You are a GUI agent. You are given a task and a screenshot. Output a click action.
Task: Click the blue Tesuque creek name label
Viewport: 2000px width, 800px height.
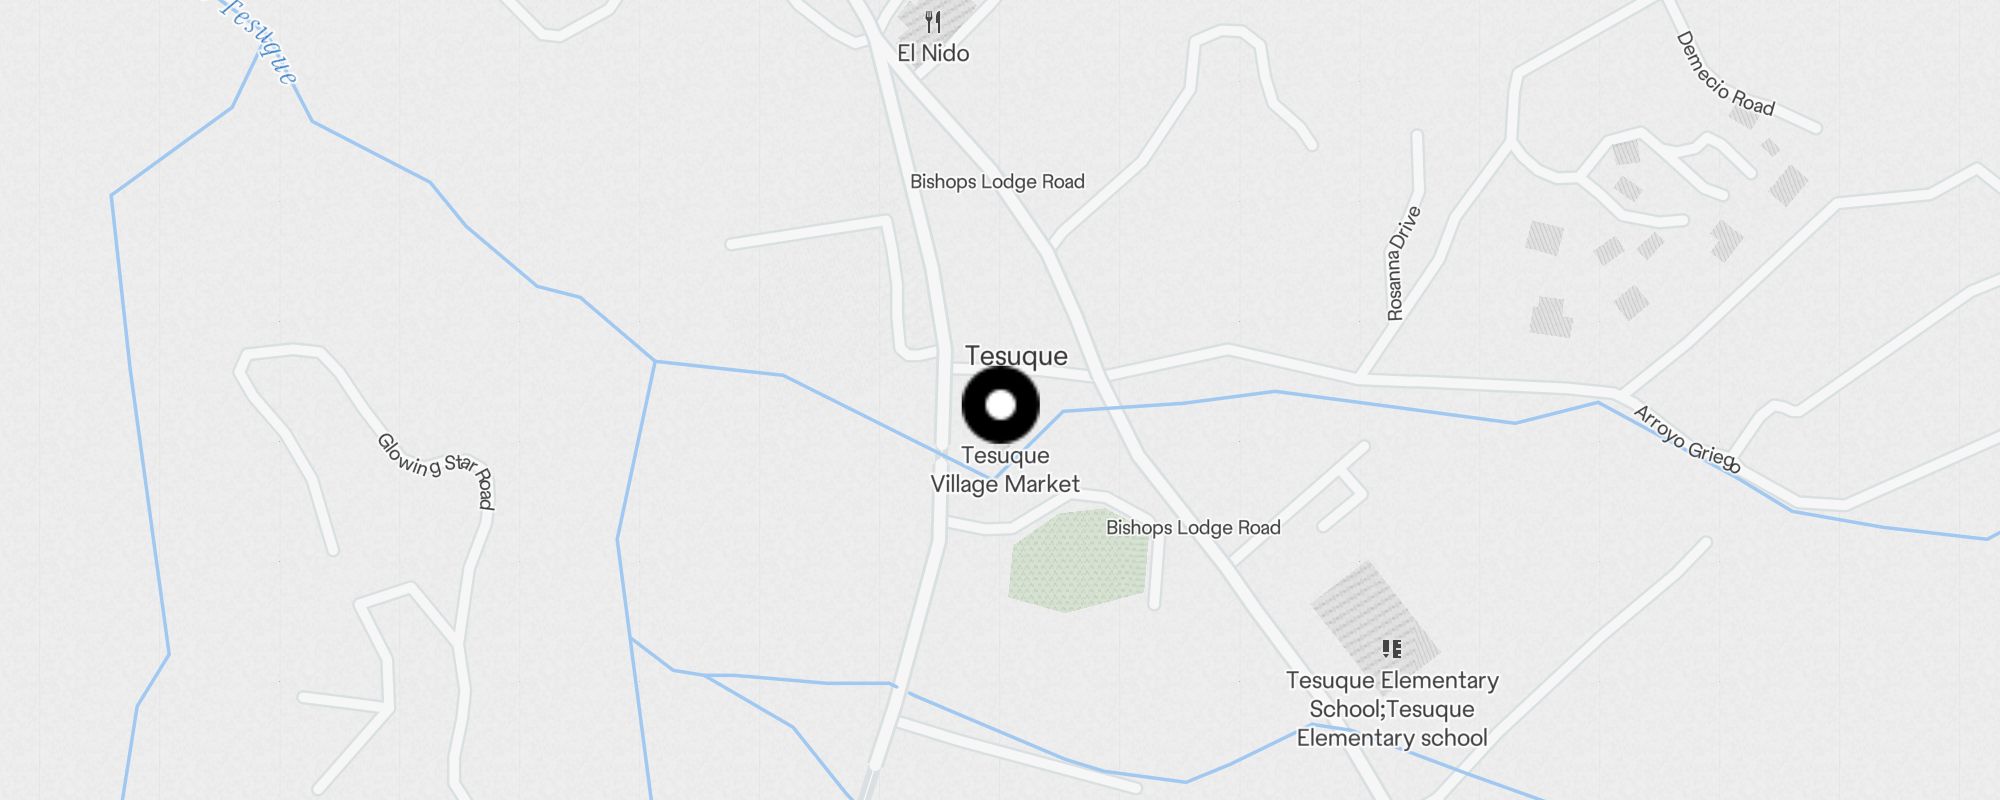pos(257,40)
